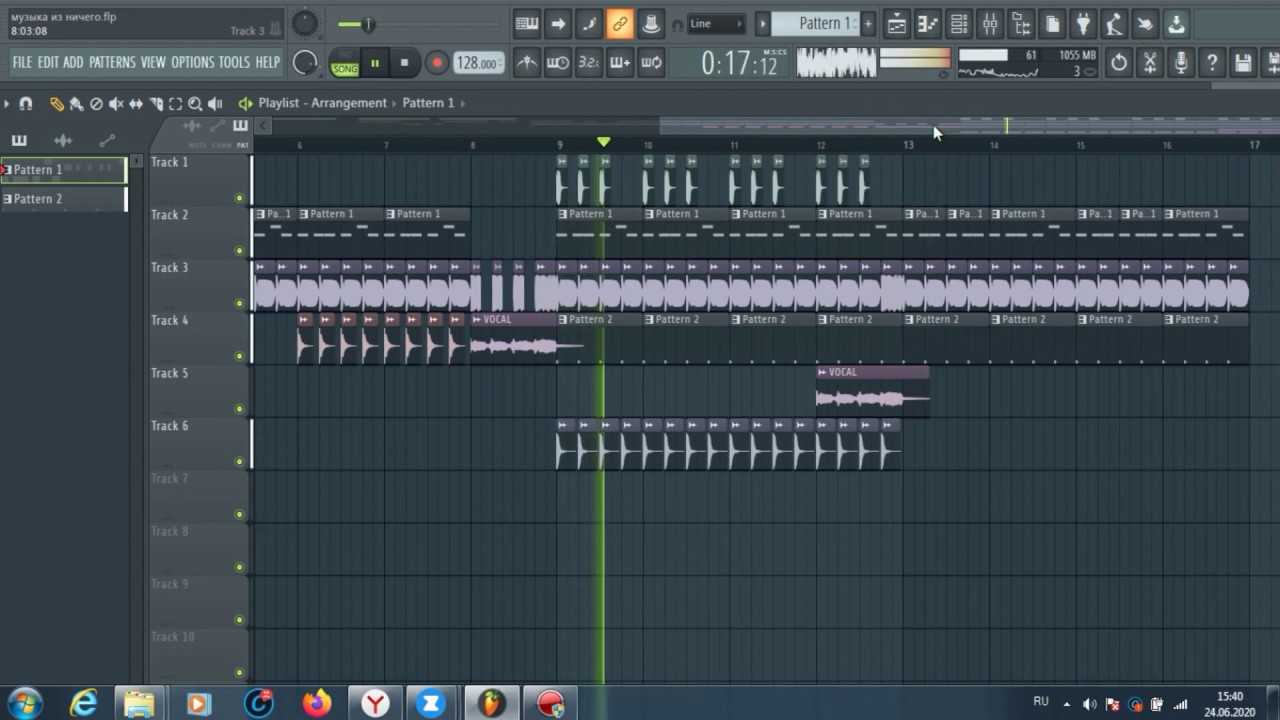This screenshot has height=720, width=1280.
Task: Toggle the playlist snap magnet icon
Action: (x=26, y=103)
